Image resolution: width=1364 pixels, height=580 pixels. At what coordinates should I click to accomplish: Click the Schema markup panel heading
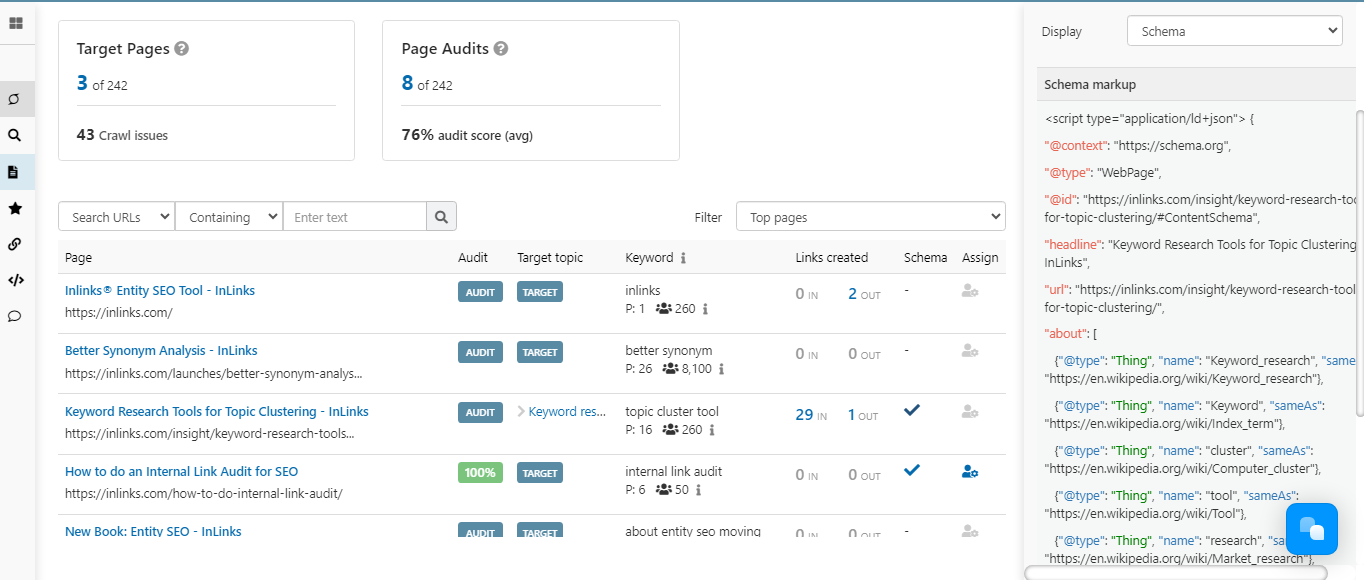pos(1090,84)
